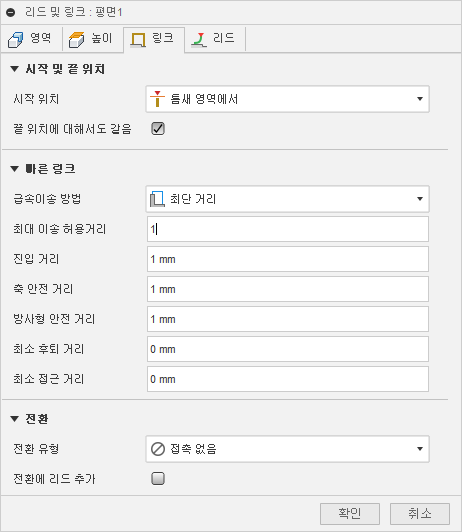
Task: Click the 틈새 영역에서 start position icon
Action: (157, 99)
